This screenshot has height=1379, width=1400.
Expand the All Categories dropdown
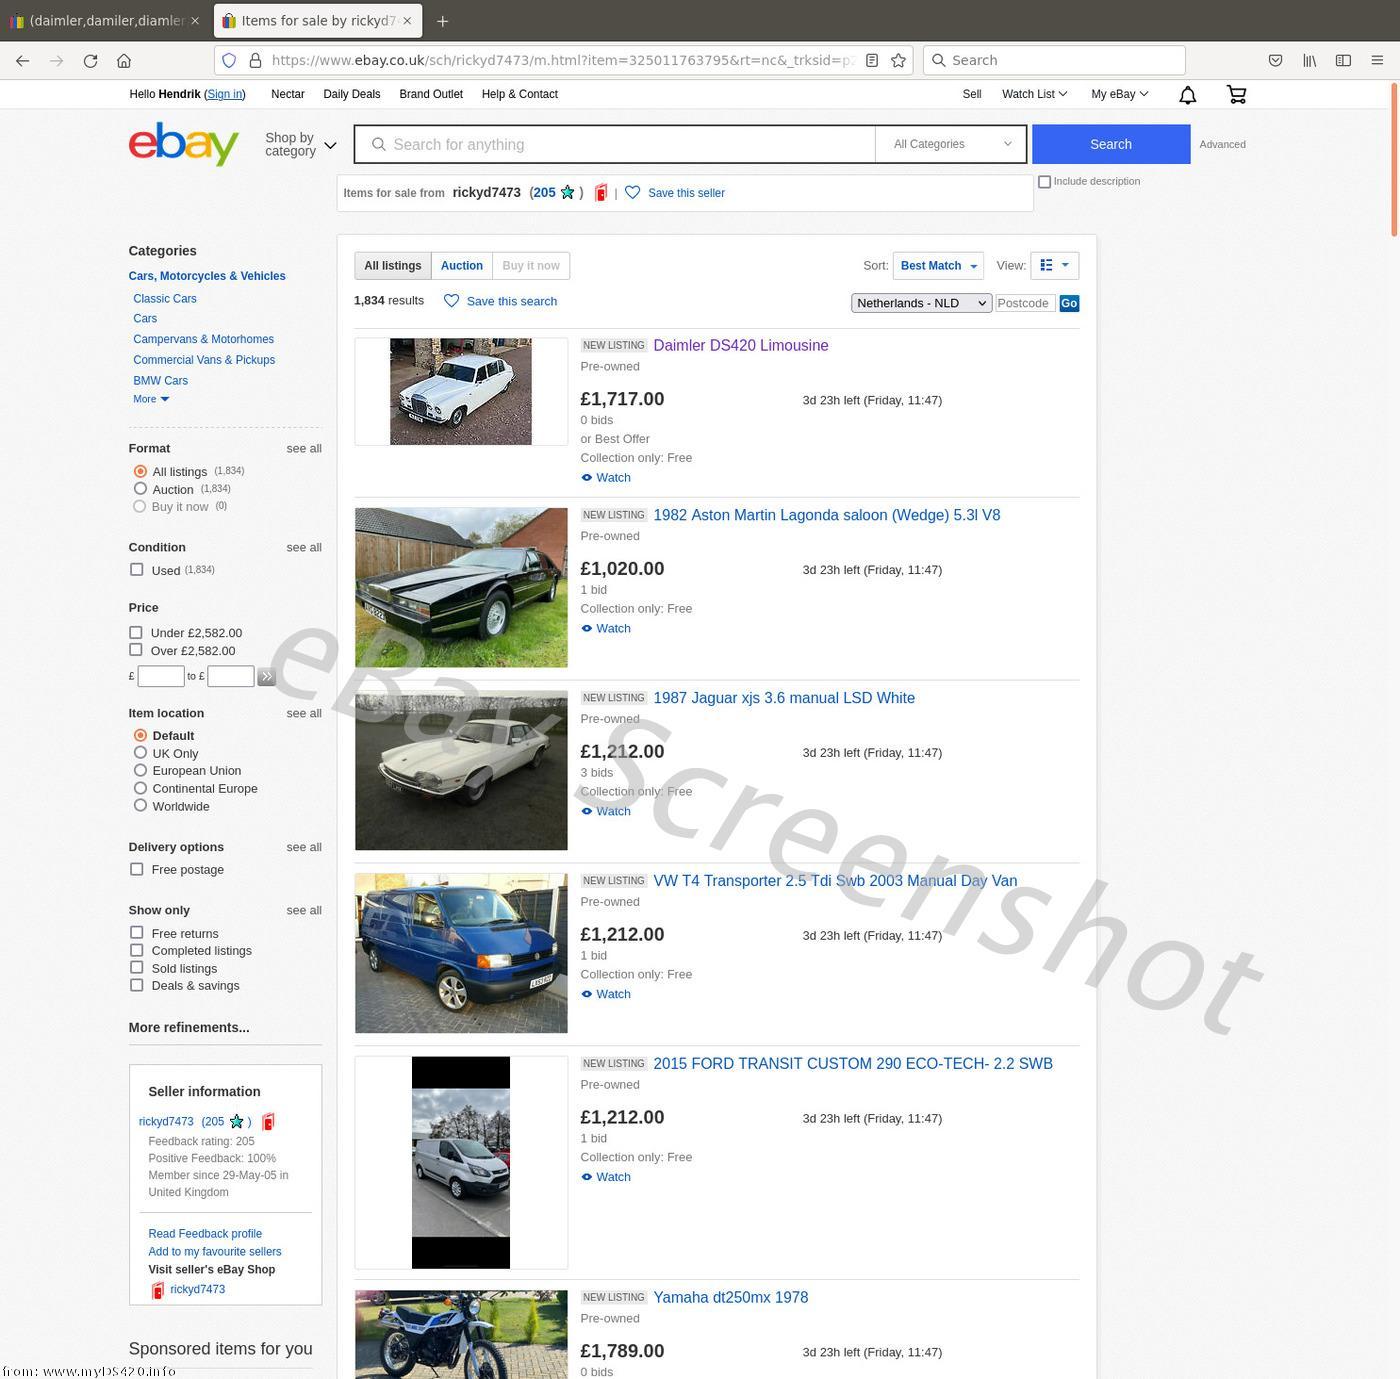pyautogui.click(x=950, y=144)
